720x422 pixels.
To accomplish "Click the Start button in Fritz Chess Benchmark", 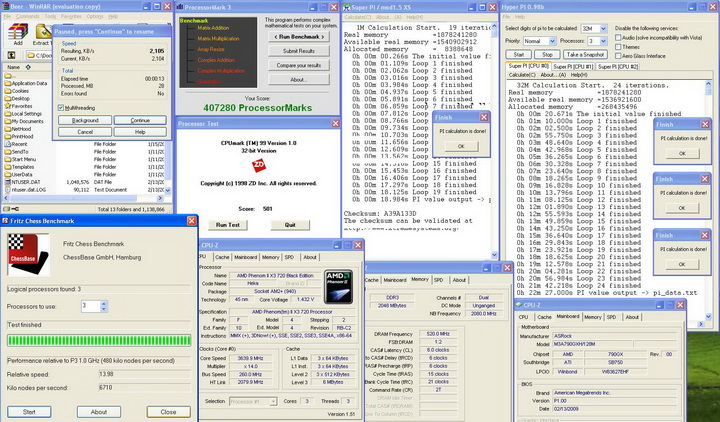I will (29, 412).
